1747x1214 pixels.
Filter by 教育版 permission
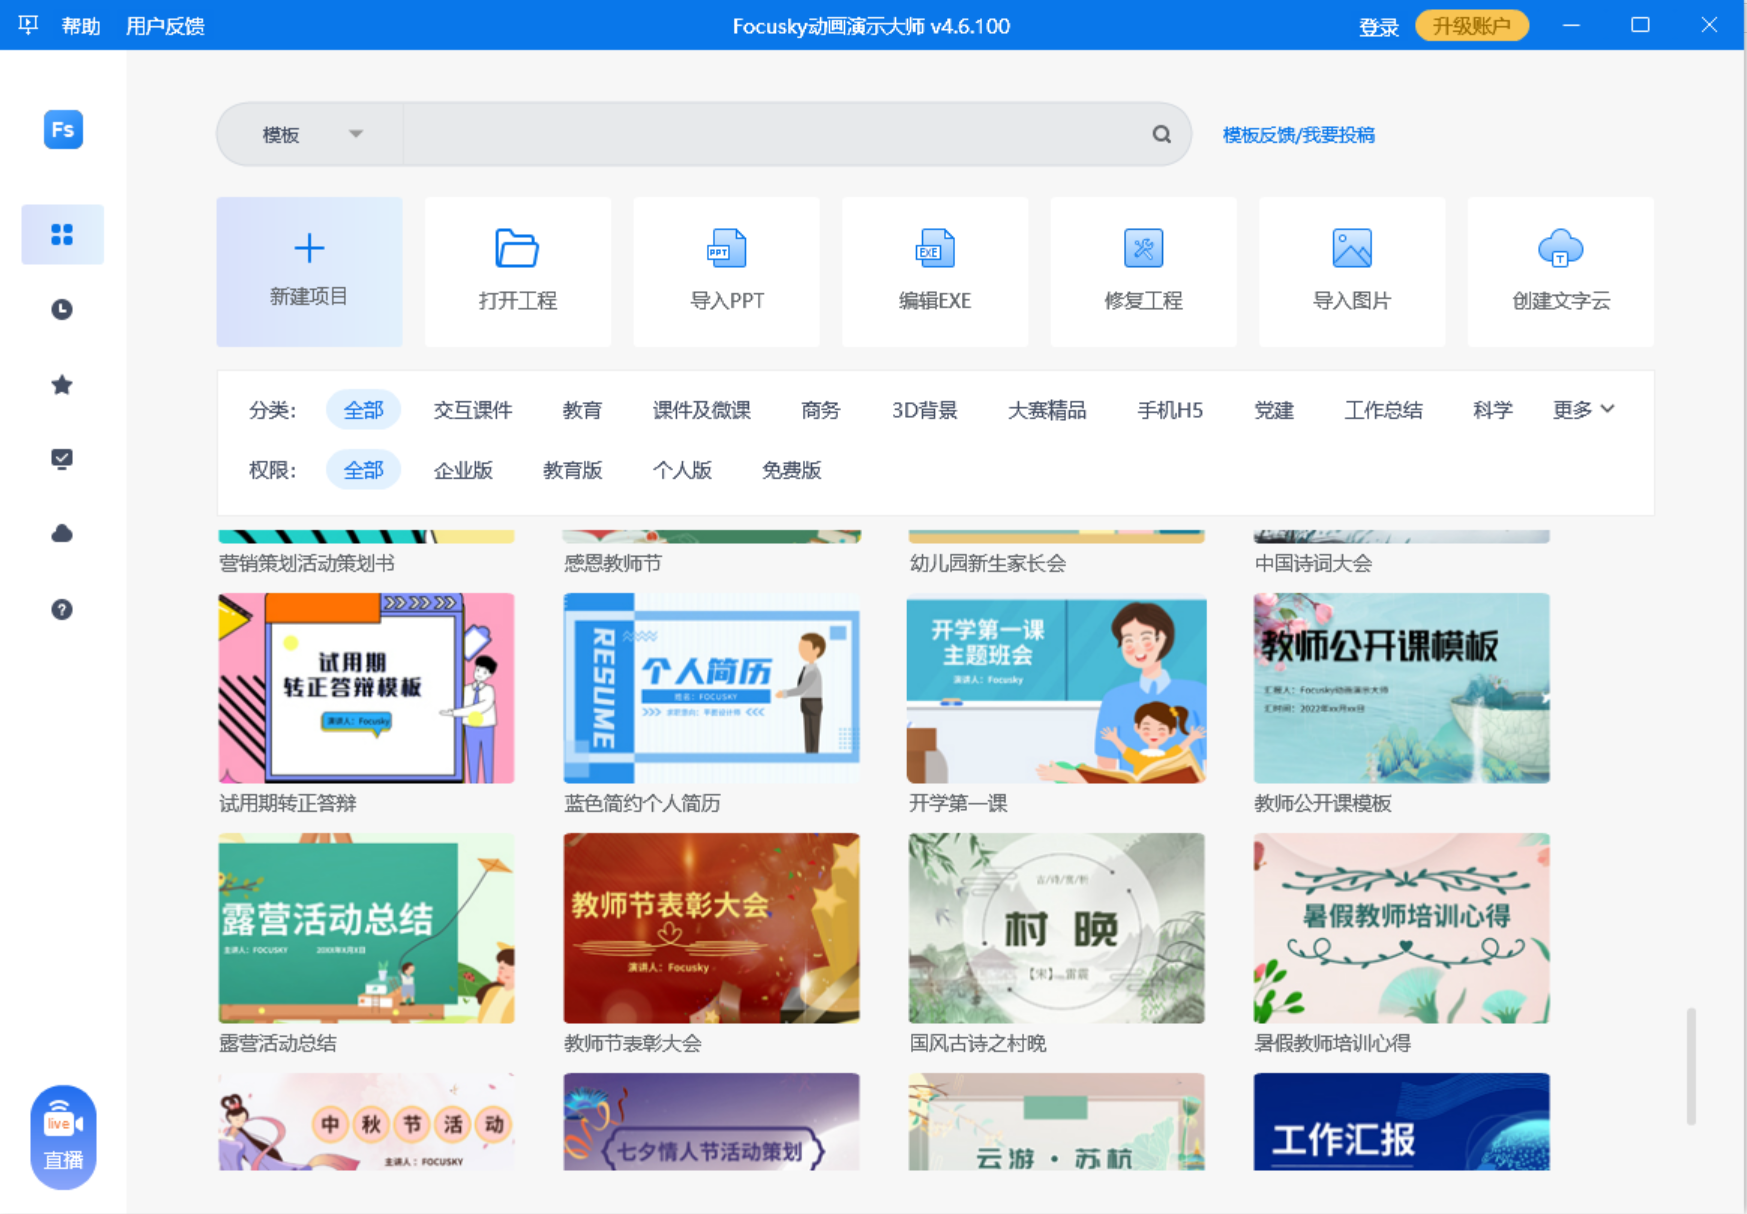(x=572, y=470)
